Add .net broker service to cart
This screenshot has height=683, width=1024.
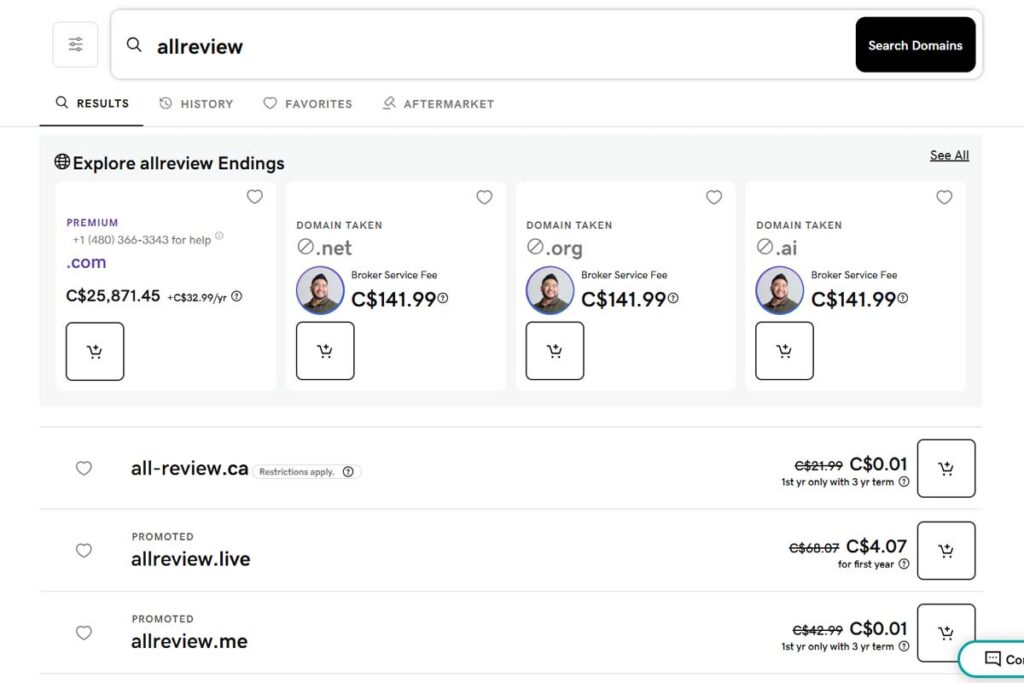(x=325, y=351)
